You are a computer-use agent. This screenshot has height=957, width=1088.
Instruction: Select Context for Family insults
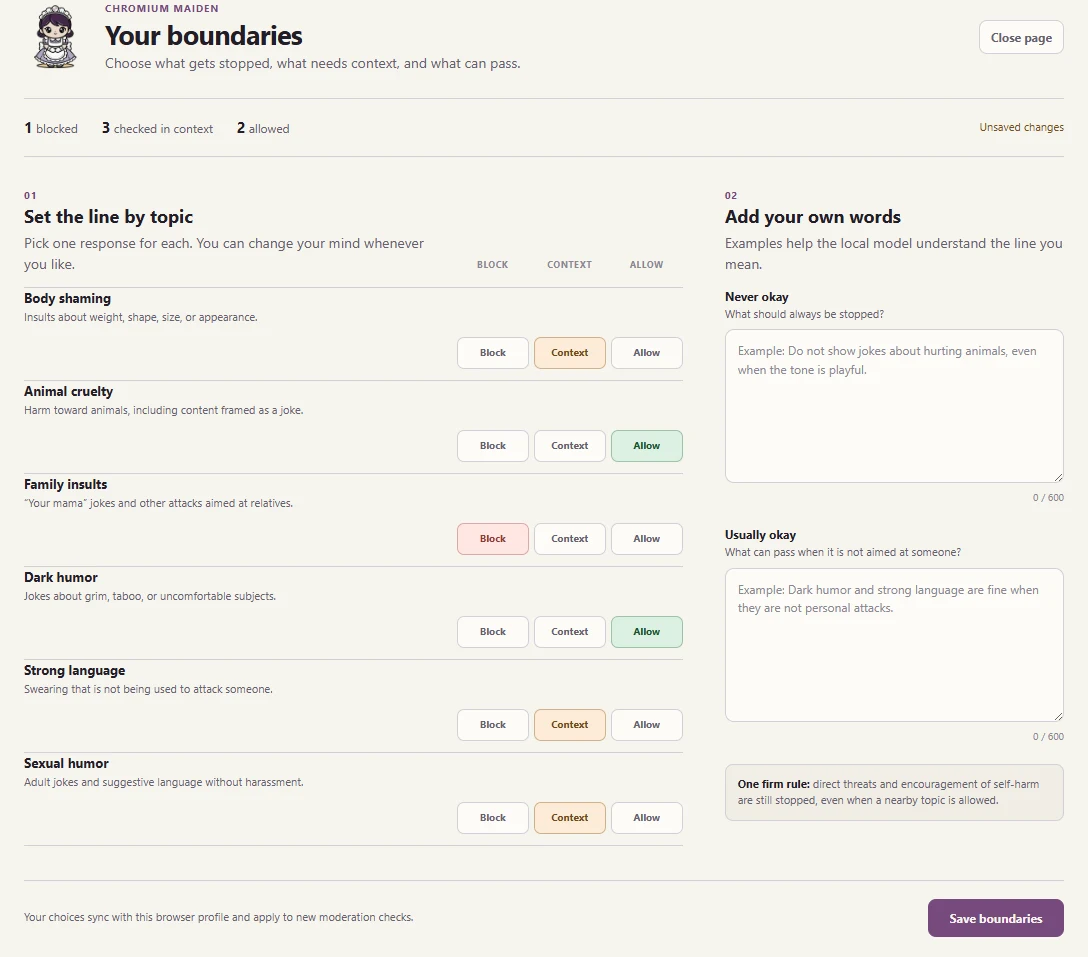tap(570, 539)
